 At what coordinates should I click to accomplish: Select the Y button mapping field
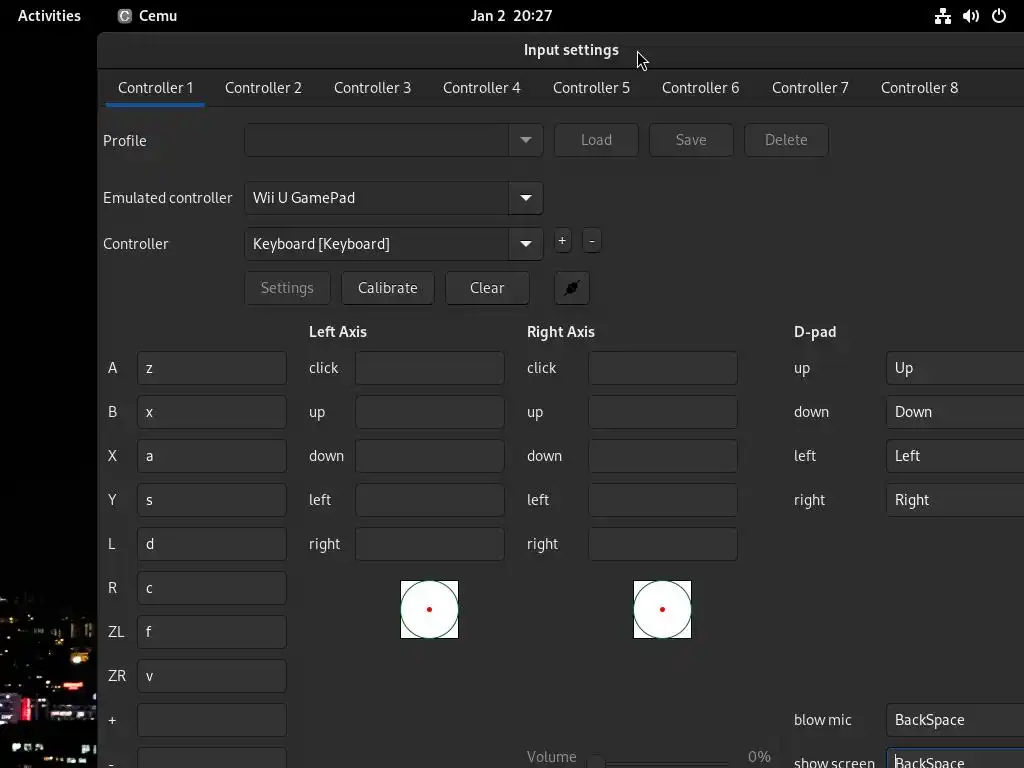212,500
